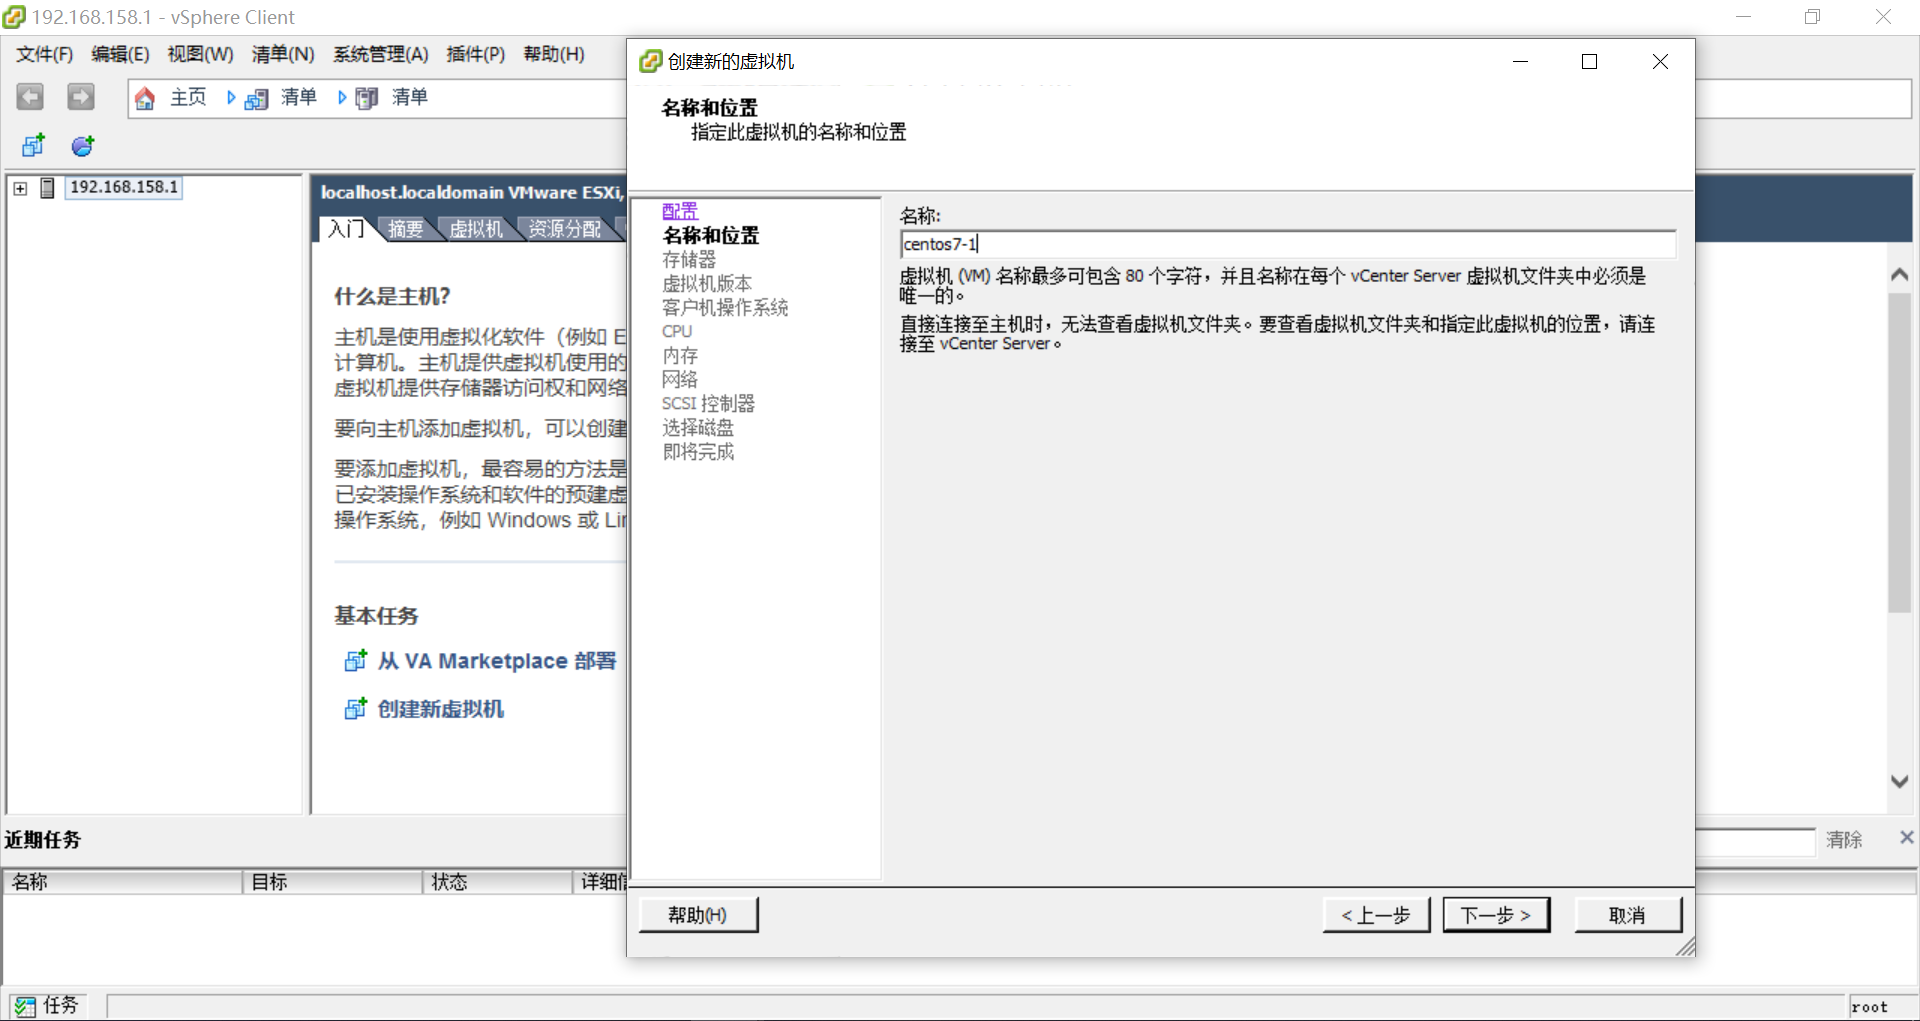The width and height of the screenshot is (1920, 1021).
Task: Switch to Resource Allocation (资源分配) tab
Action: click(x=565, y=229)
